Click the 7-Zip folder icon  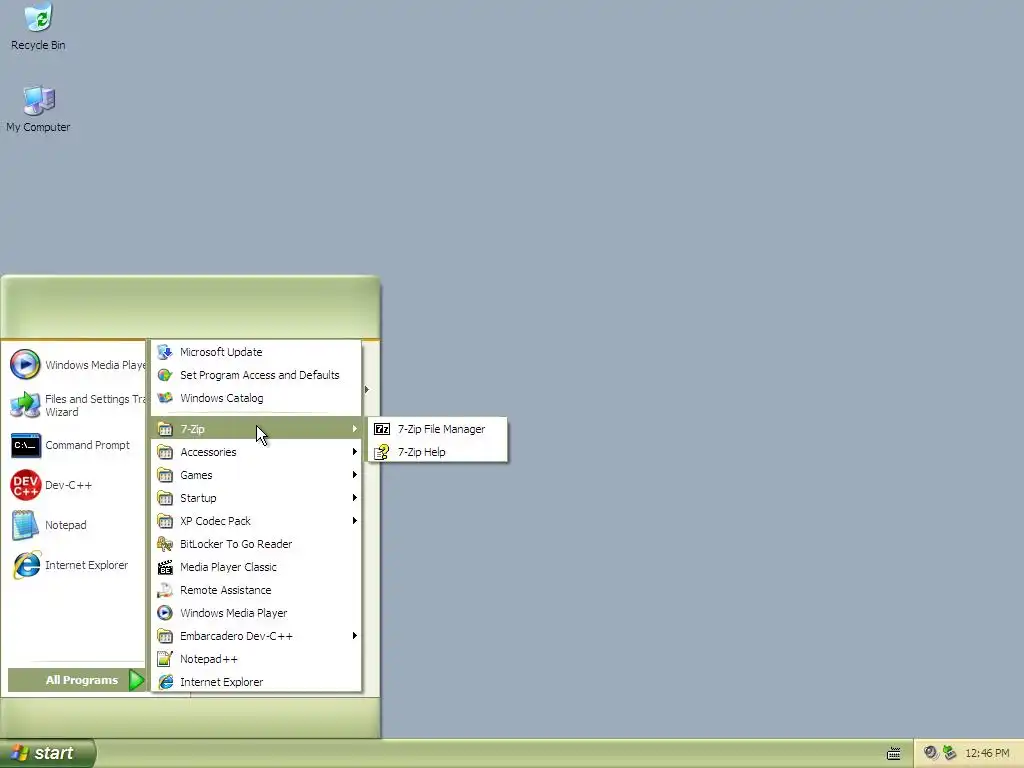(x=165, y=429)
